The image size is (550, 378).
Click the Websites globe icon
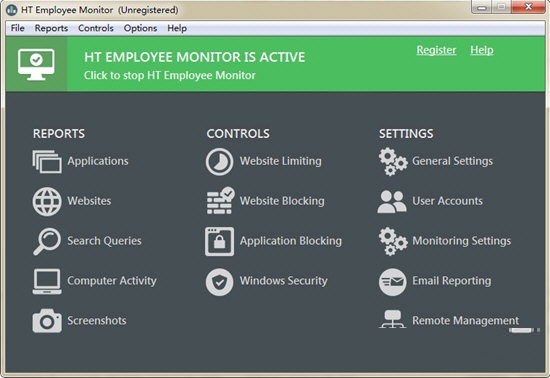point(47,201)
